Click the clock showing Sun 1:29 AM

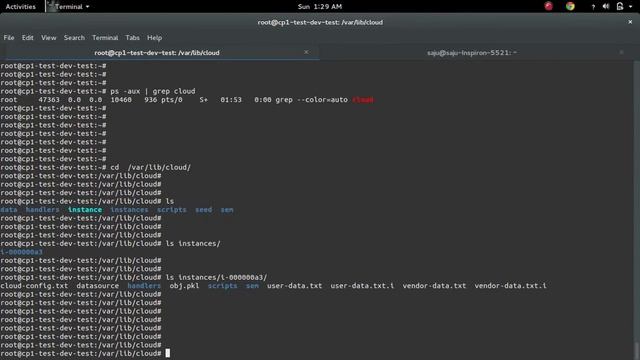point(320,7)
